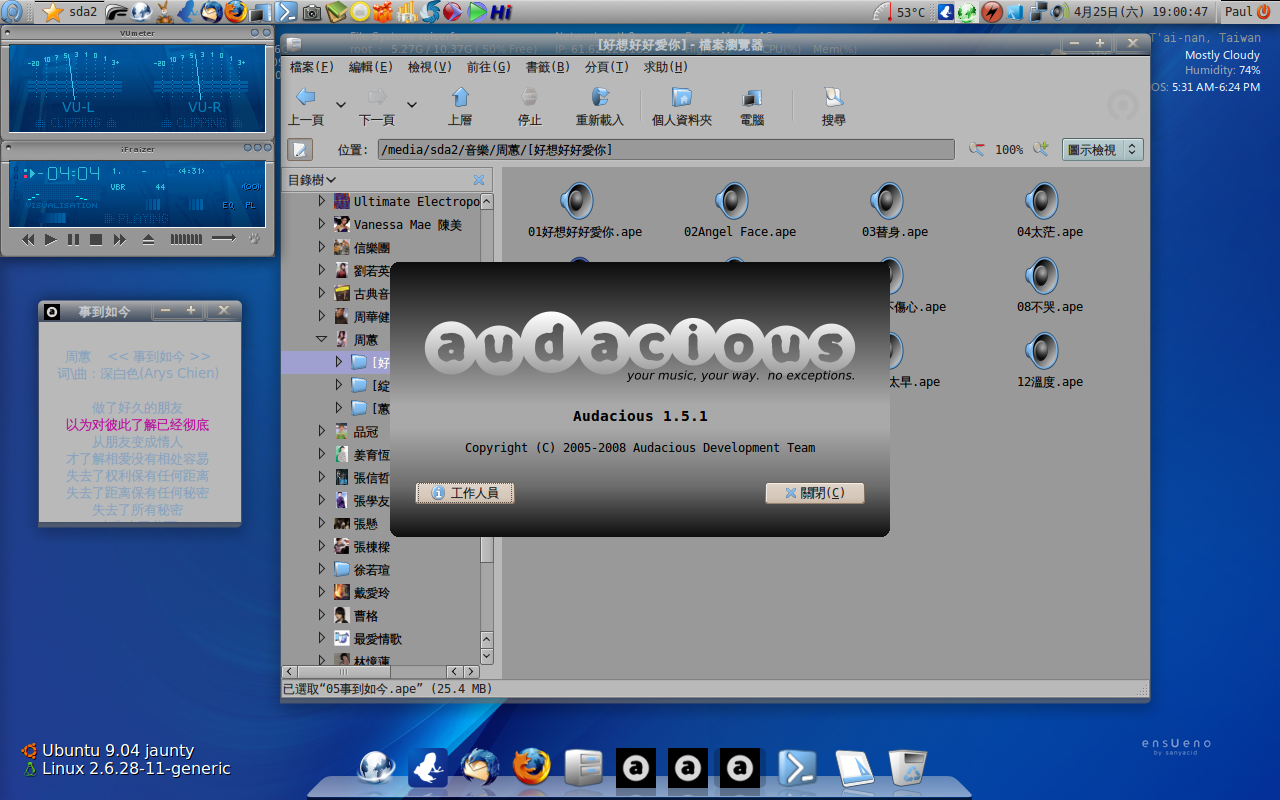
Task: Click the eject icon in iFraizer
Action: pos(149,240)
